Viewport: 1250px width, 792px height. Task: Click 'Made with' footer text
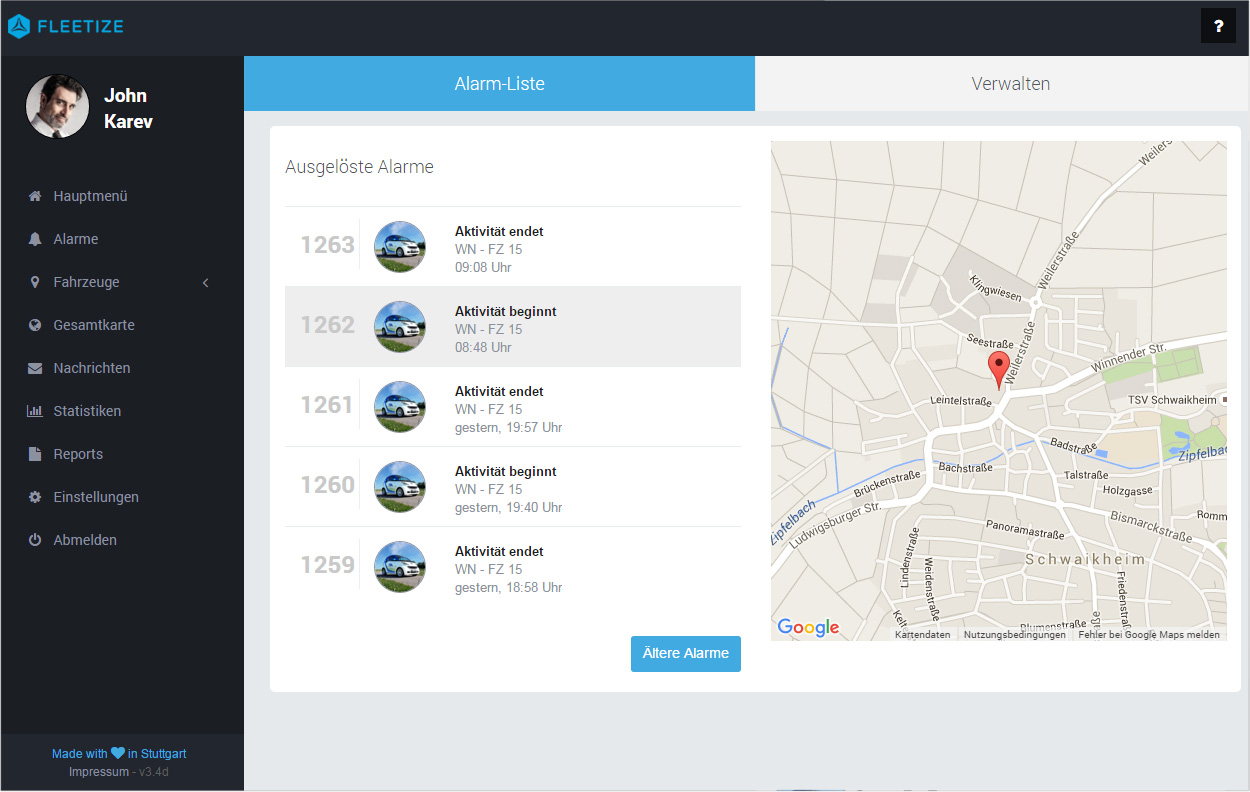80,754
